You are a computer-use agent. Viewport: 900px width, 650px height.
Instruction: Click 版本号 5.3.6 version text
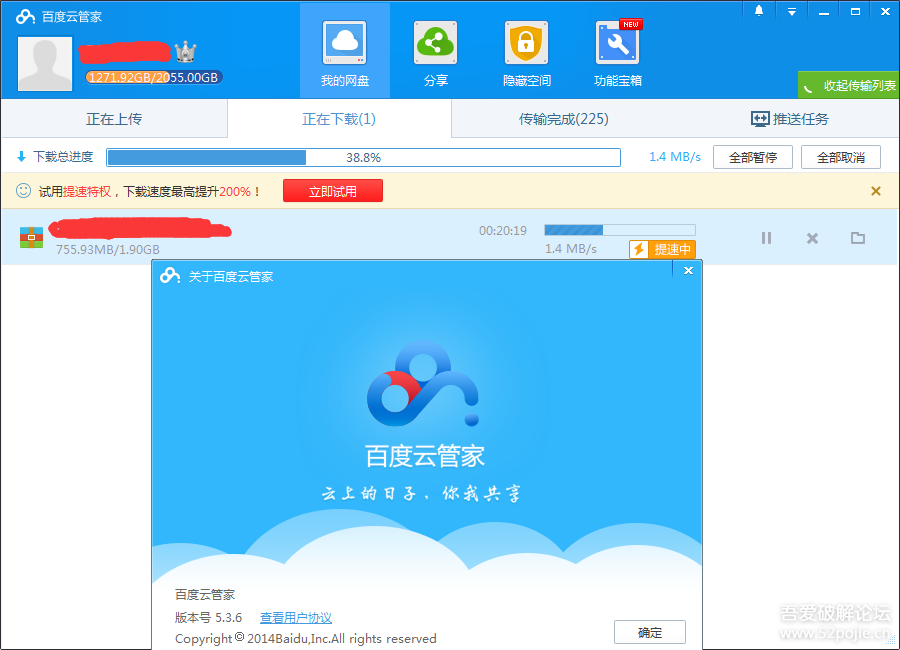(x=208, y=618)
